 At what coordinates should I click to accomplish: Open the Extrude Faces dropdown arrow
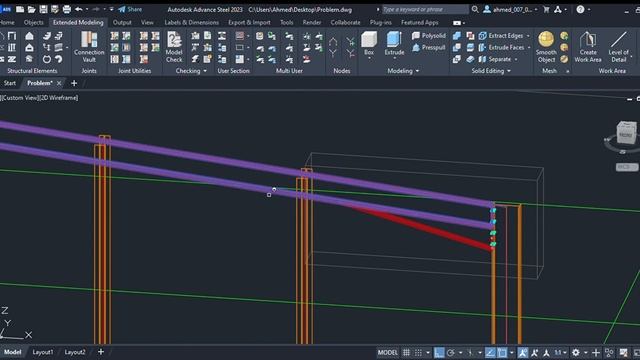tap(529, 48)
